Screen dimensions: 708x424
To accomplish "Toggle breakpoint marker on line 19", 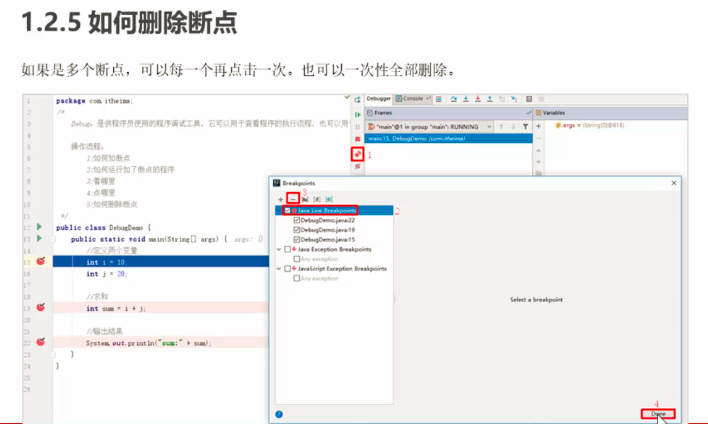I will click(x=41, y=307).
